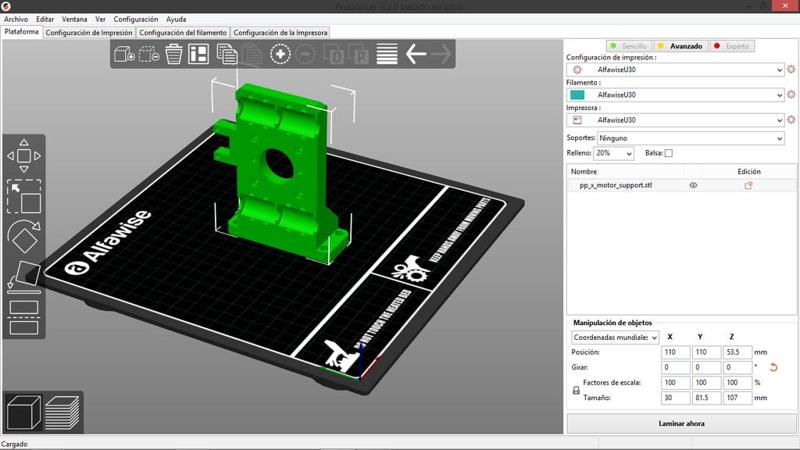Open Configuración menu

136,19
